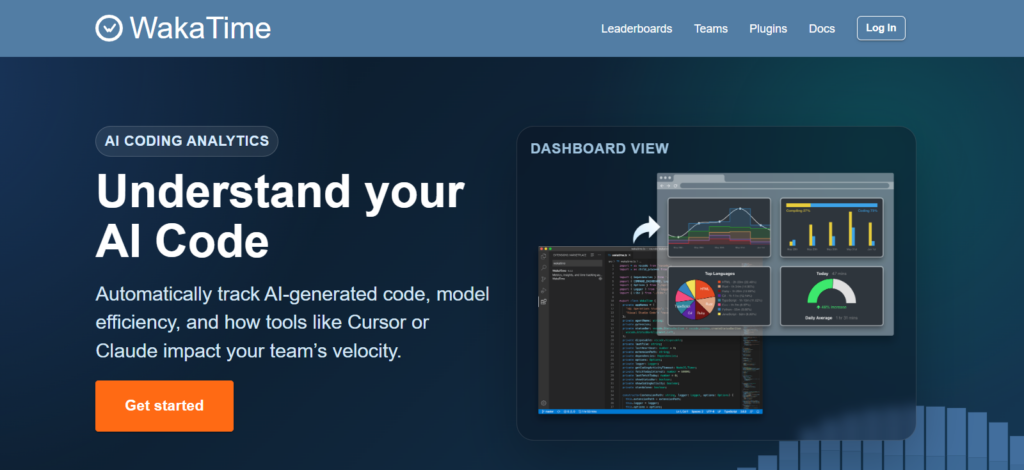Click the Top Languages pie chart
Screen dimensions: 1024x470
pos(696,301)
